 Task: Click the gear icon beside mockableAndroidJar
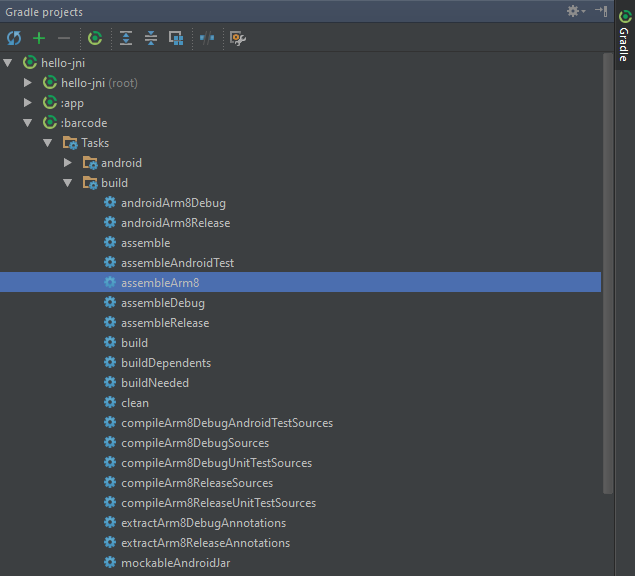110,563
